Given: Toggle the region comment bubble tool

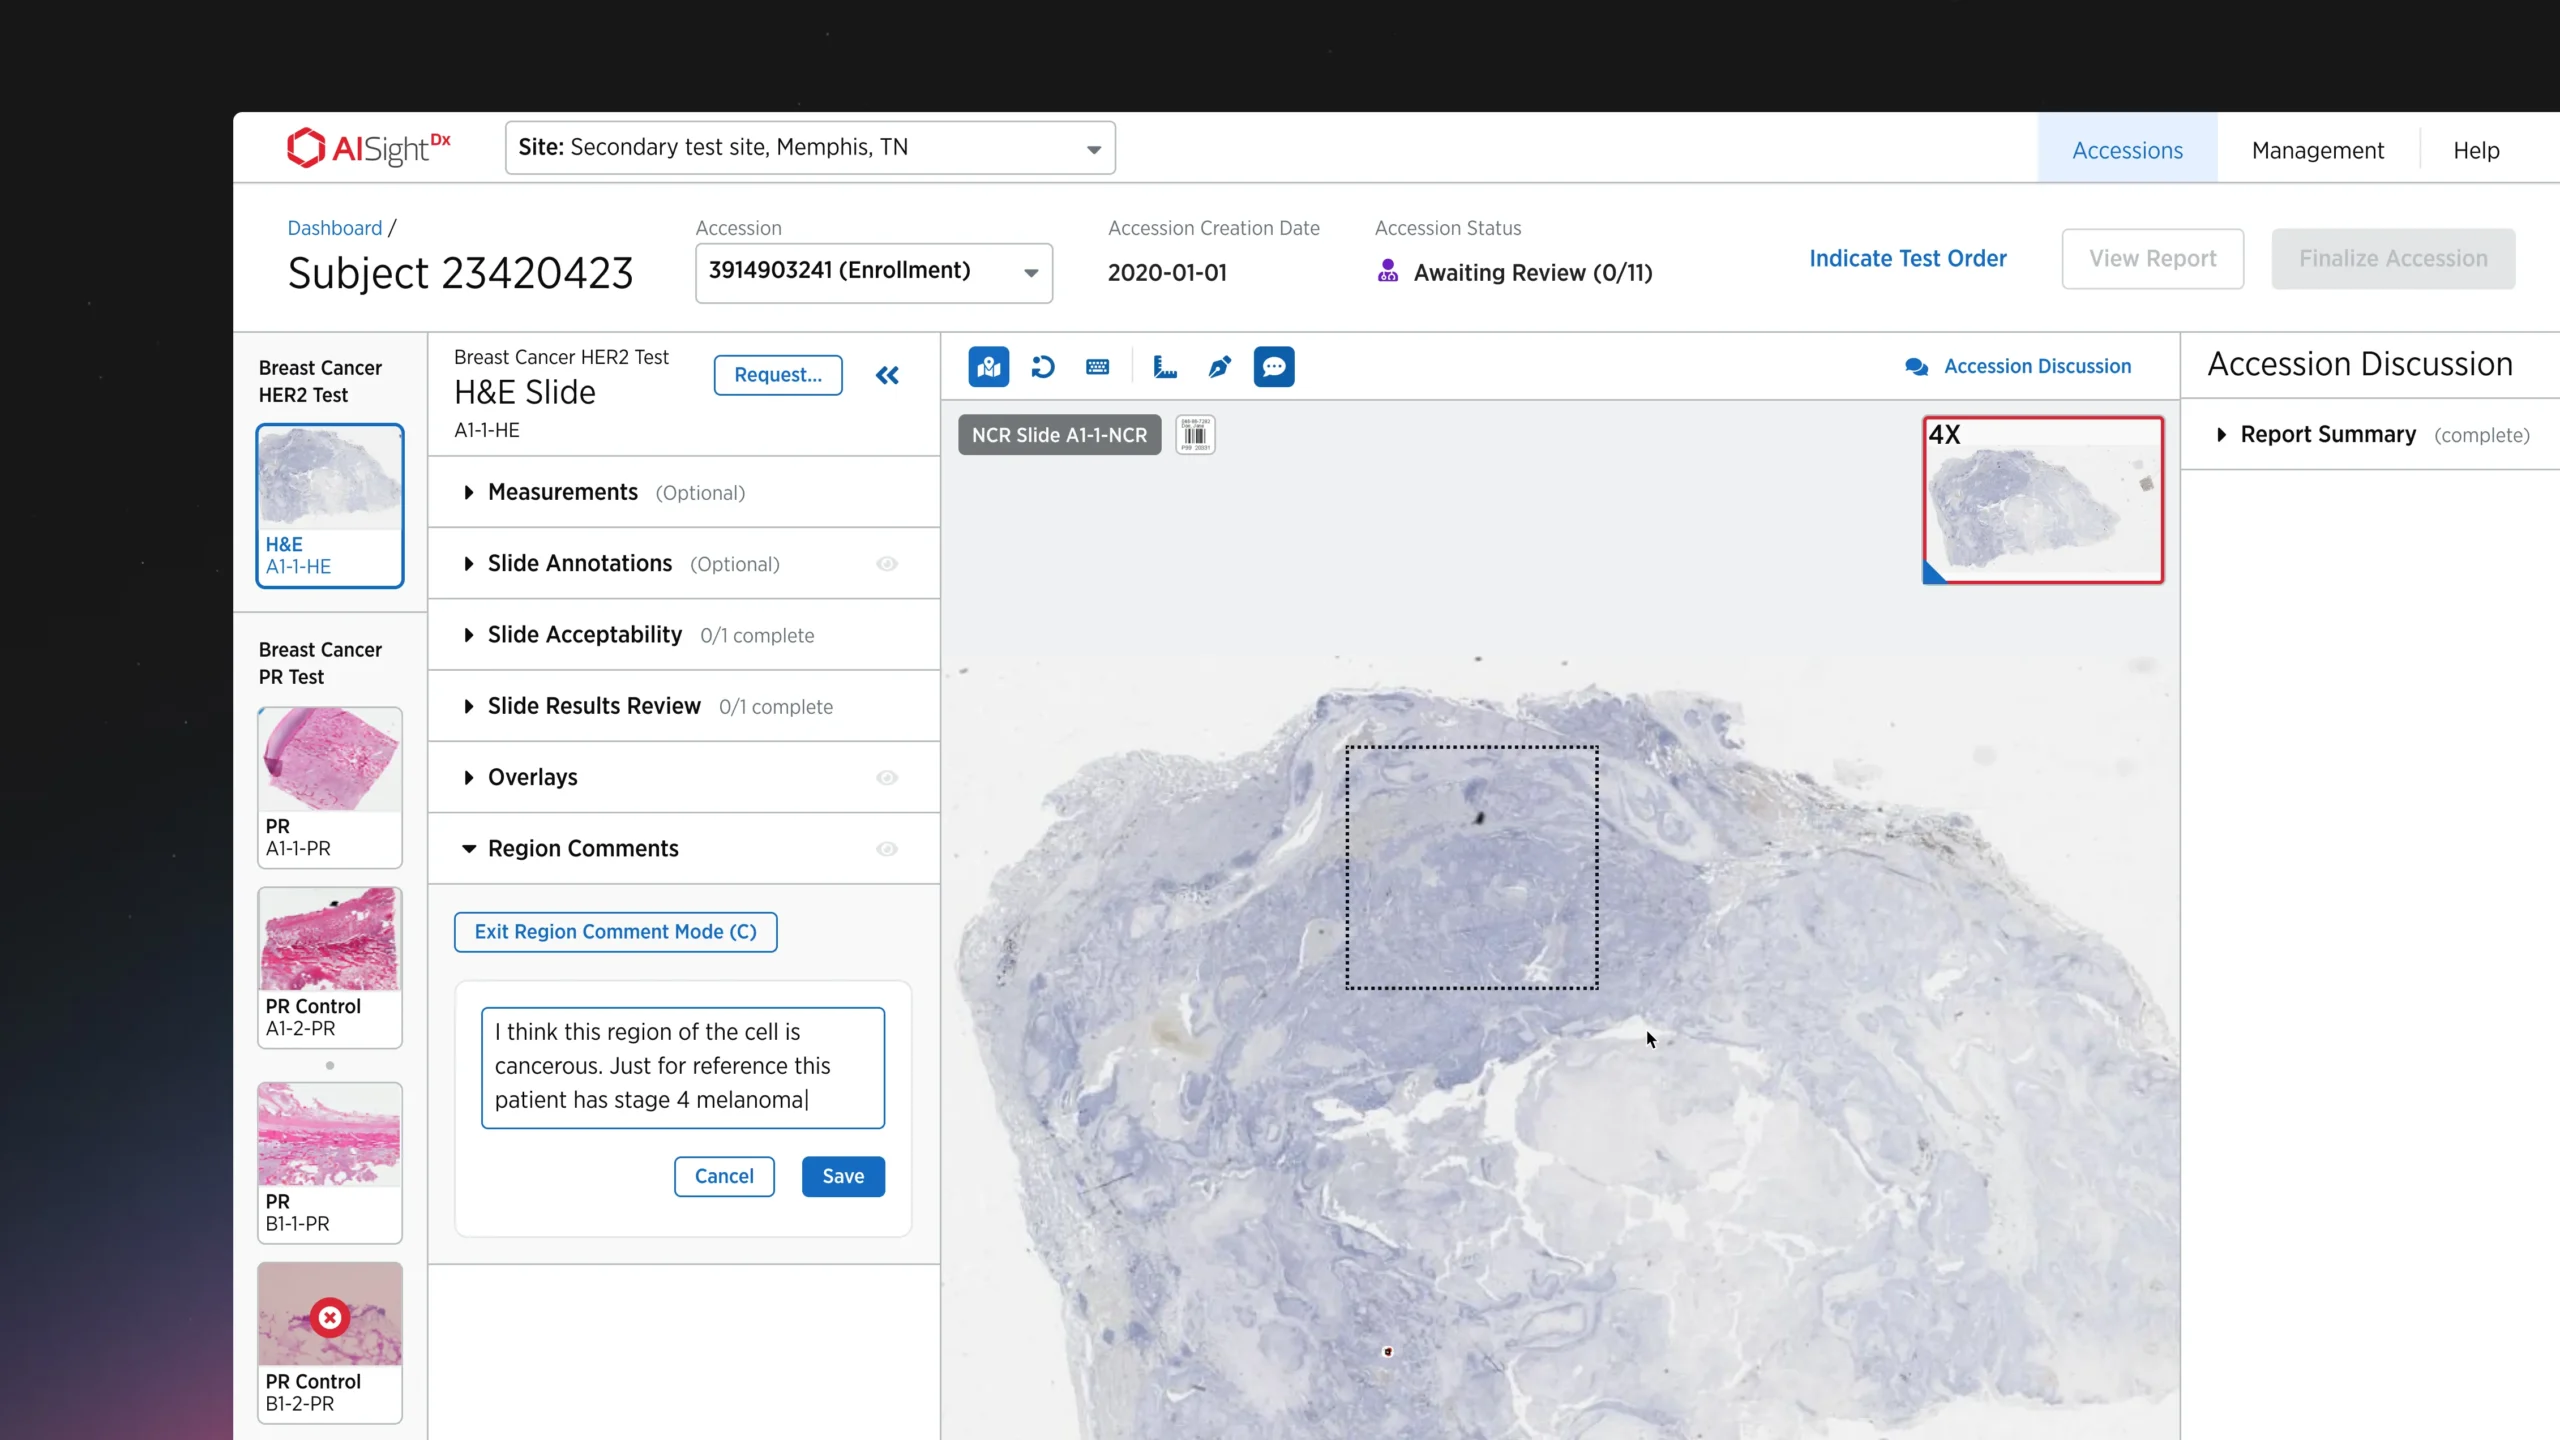Looking at the screenshot, I should point(1274,367).
